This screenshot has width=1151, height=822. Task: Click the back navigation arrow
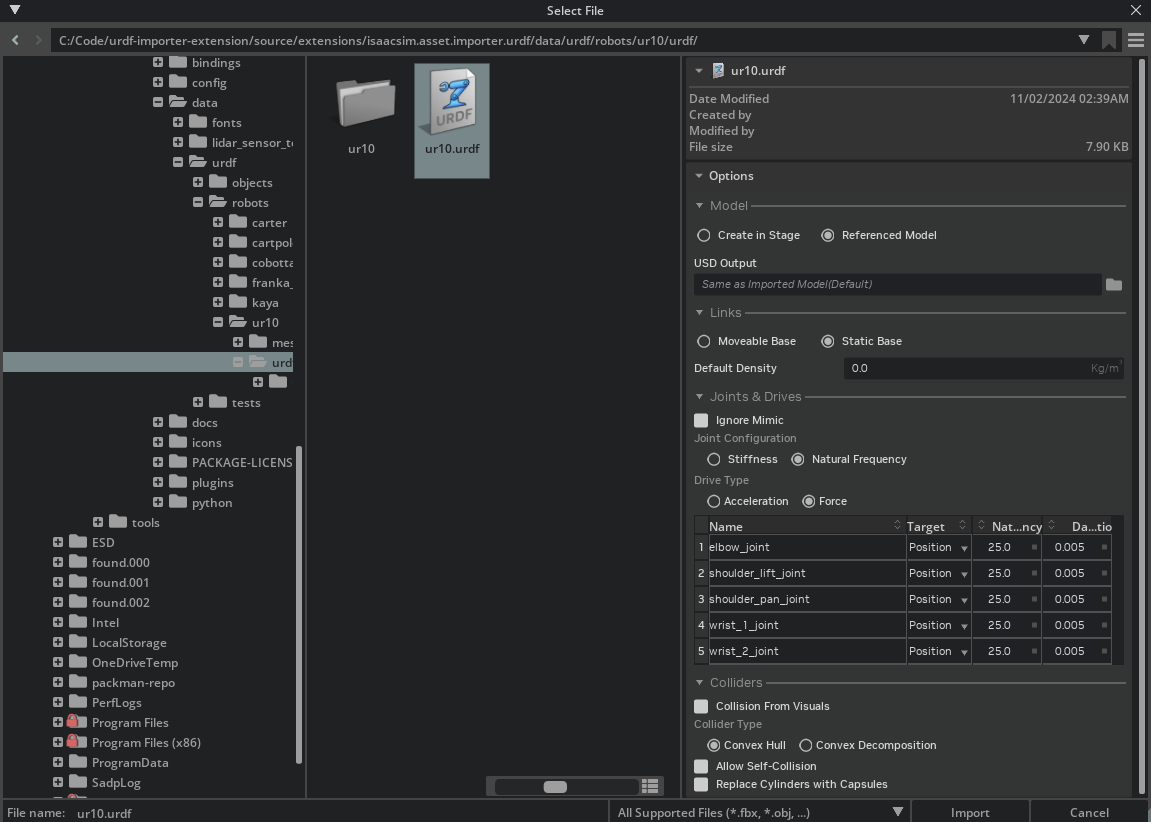[14, 40]
